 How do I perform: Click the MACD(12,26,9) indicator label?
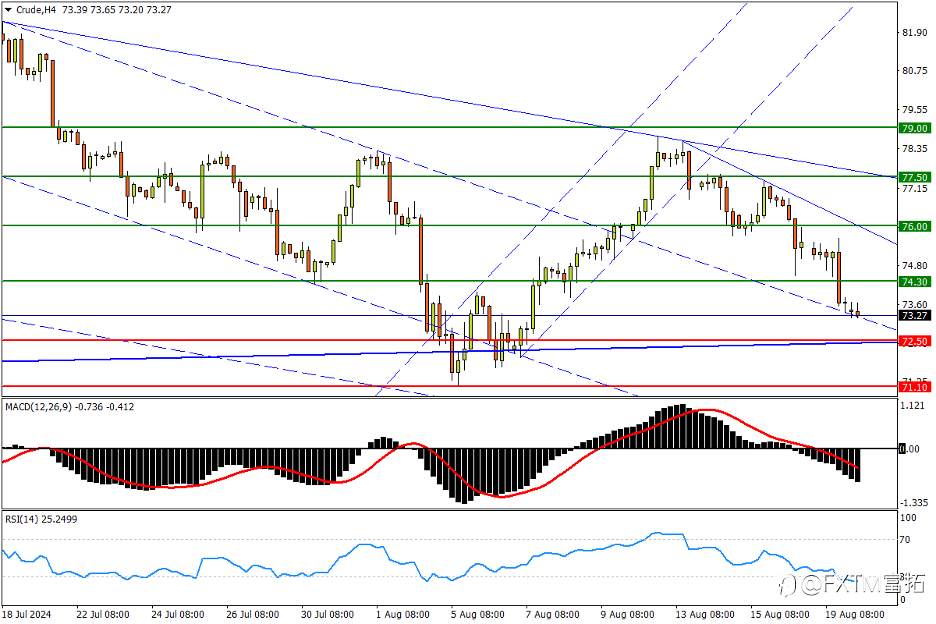click(x=38, y=407)
